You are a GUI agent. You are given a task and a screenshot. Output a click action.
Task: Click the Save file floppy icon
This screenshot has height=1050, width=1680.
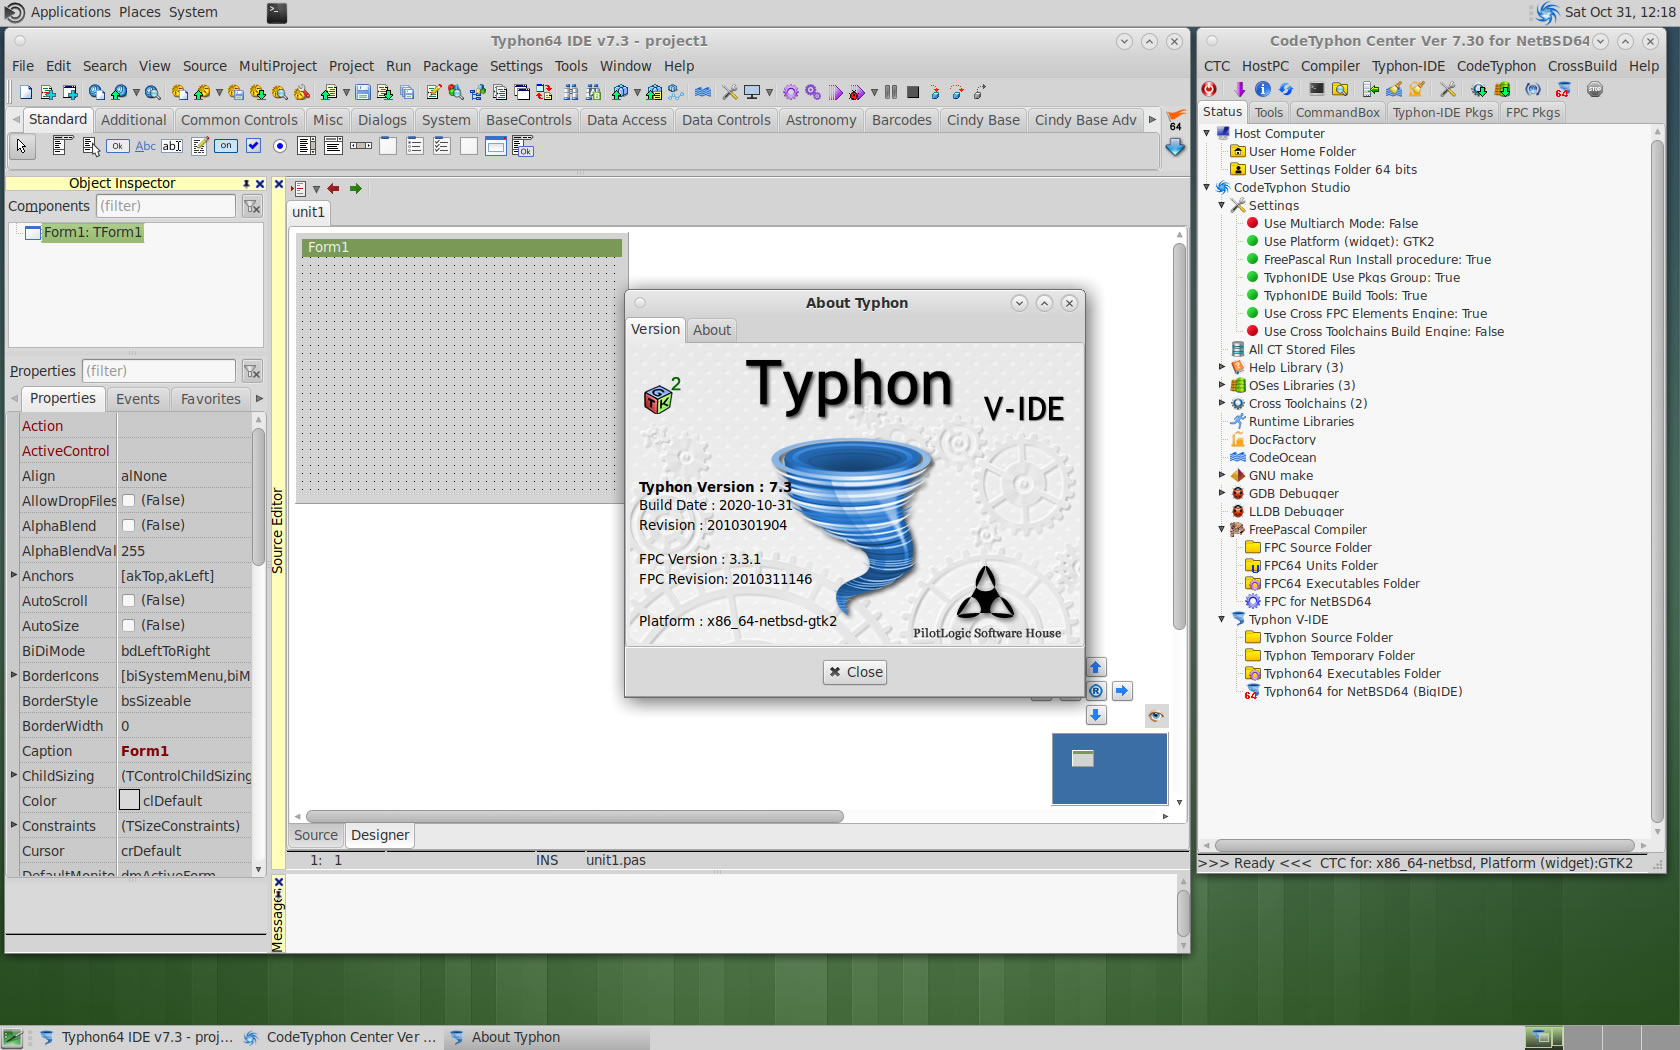[362, 92]
